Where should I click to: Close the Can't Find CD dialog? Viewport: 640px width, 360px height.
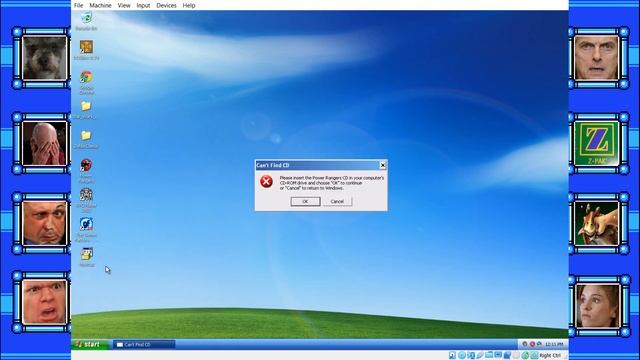pyautogui.click(x=382, y=165)
